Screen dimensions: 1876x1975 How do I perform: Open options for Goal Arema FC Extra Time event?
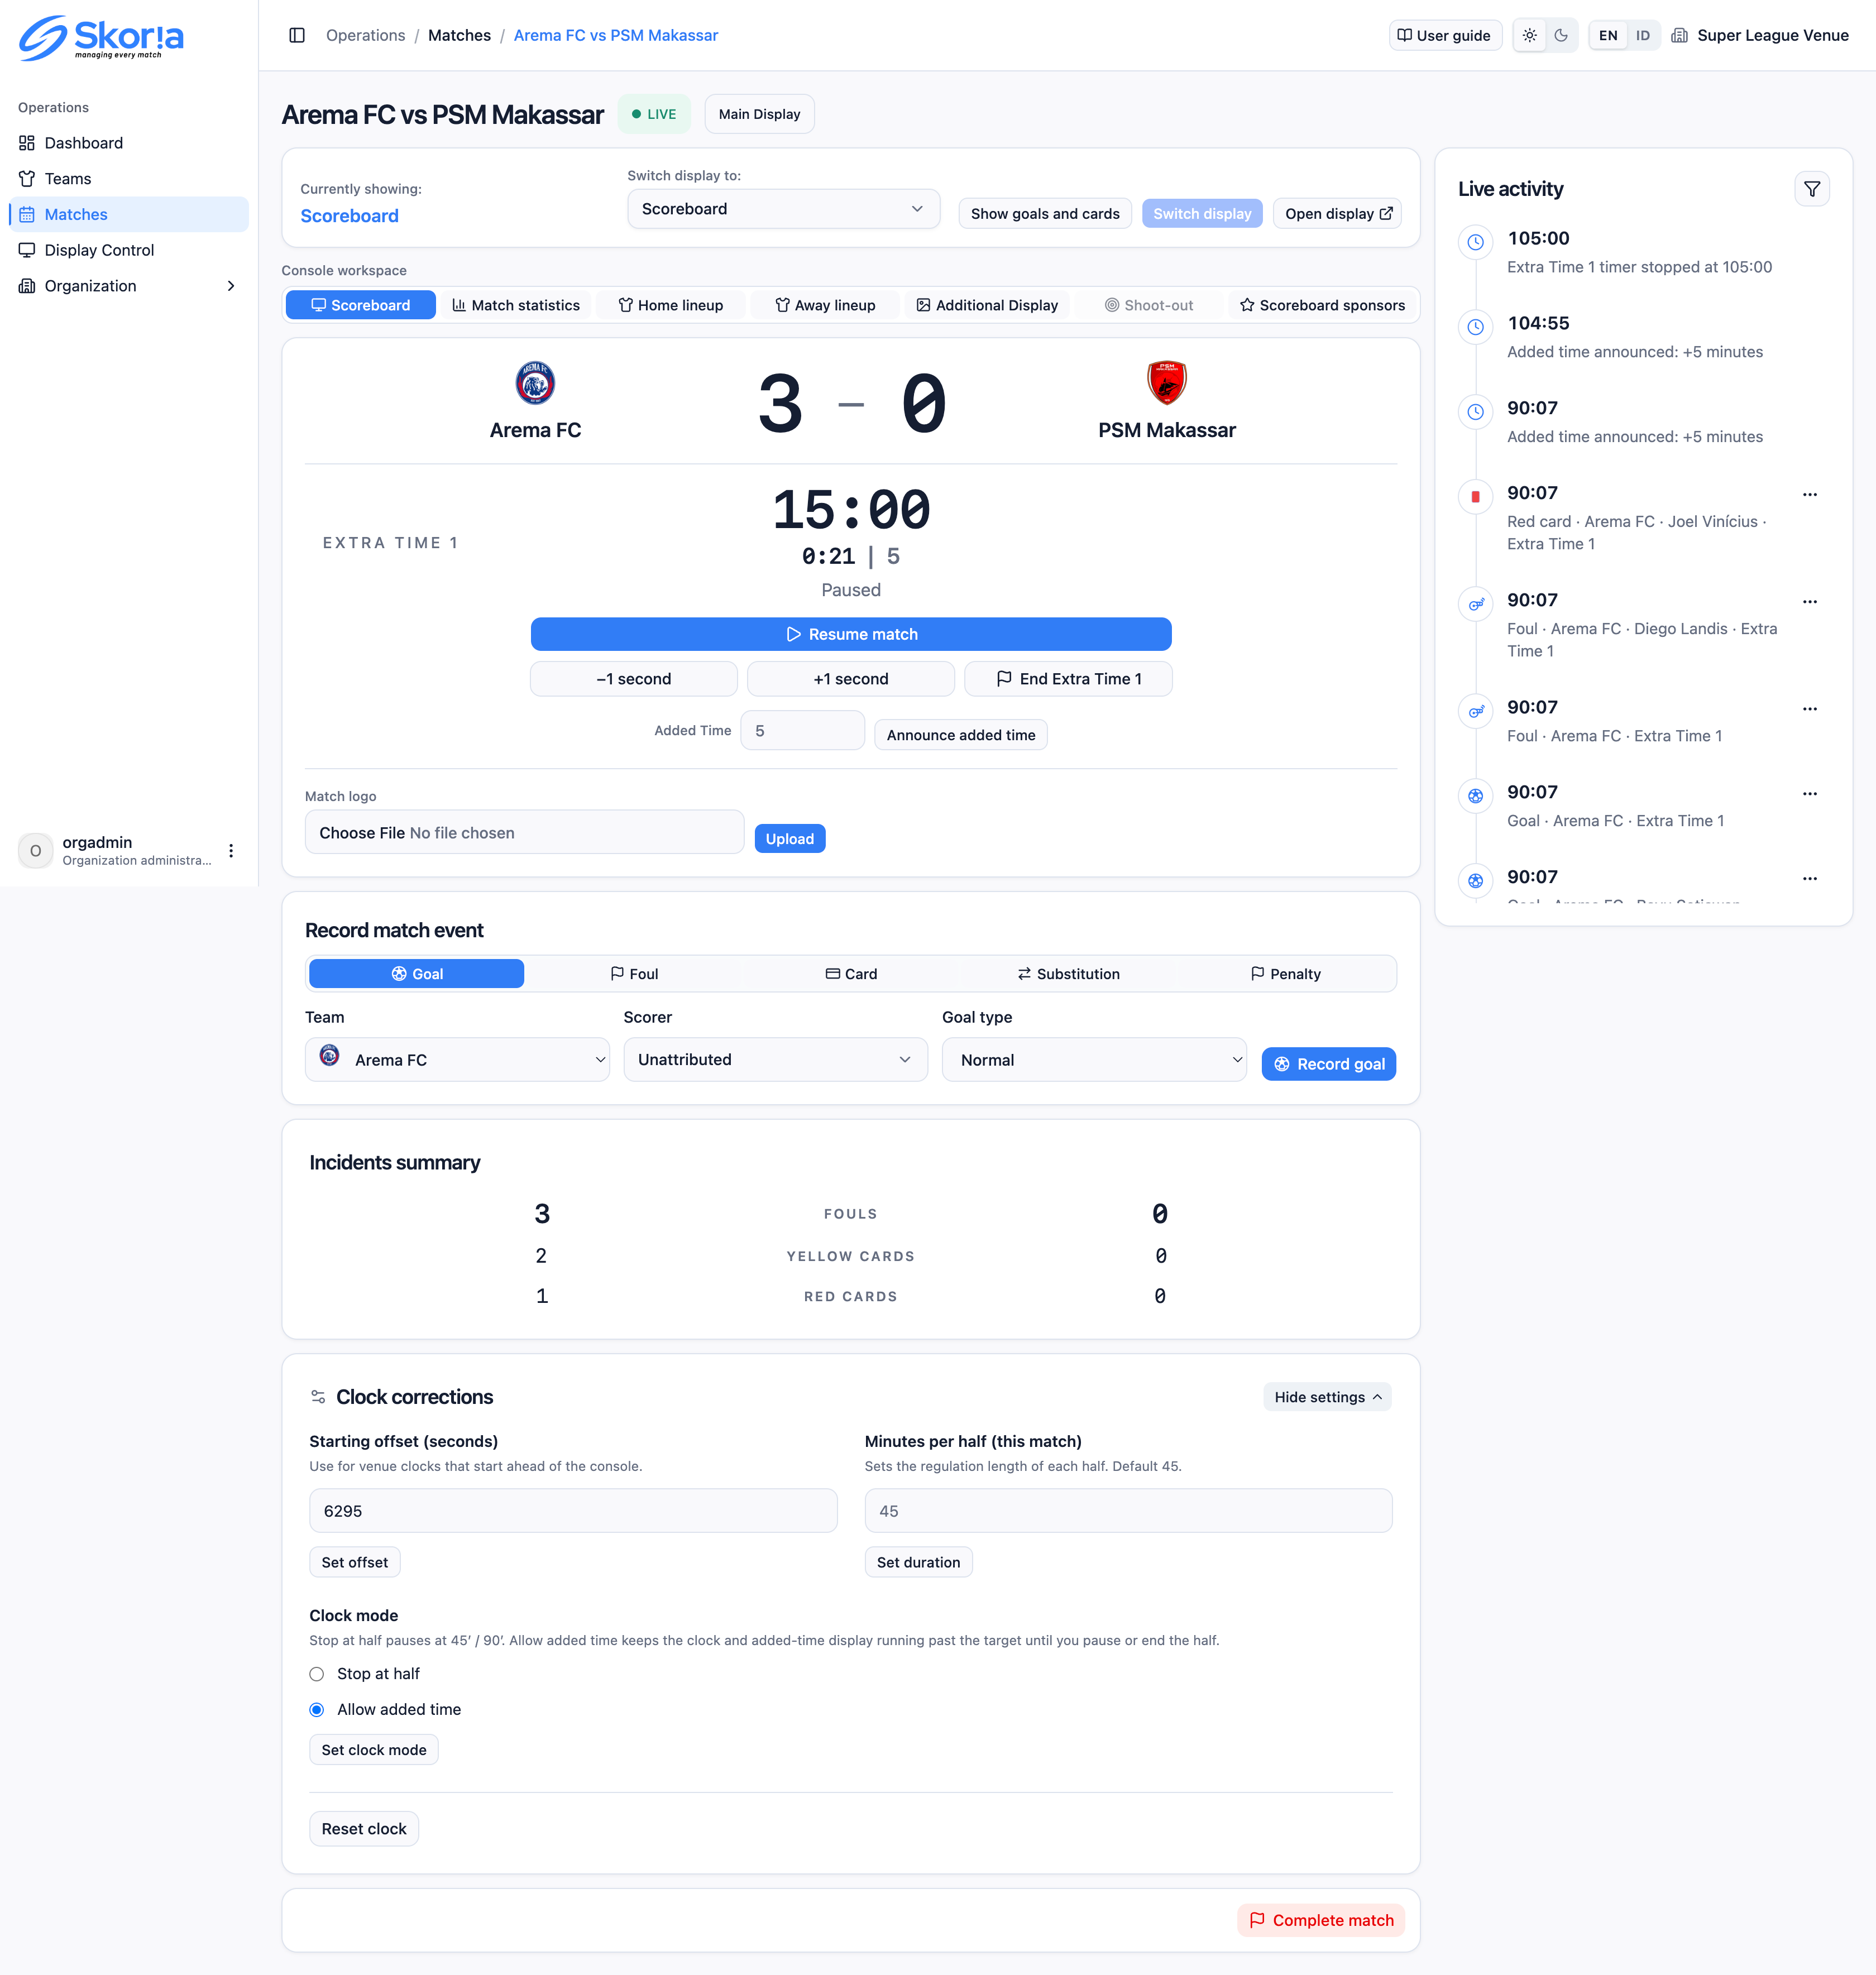[1809, 793]
